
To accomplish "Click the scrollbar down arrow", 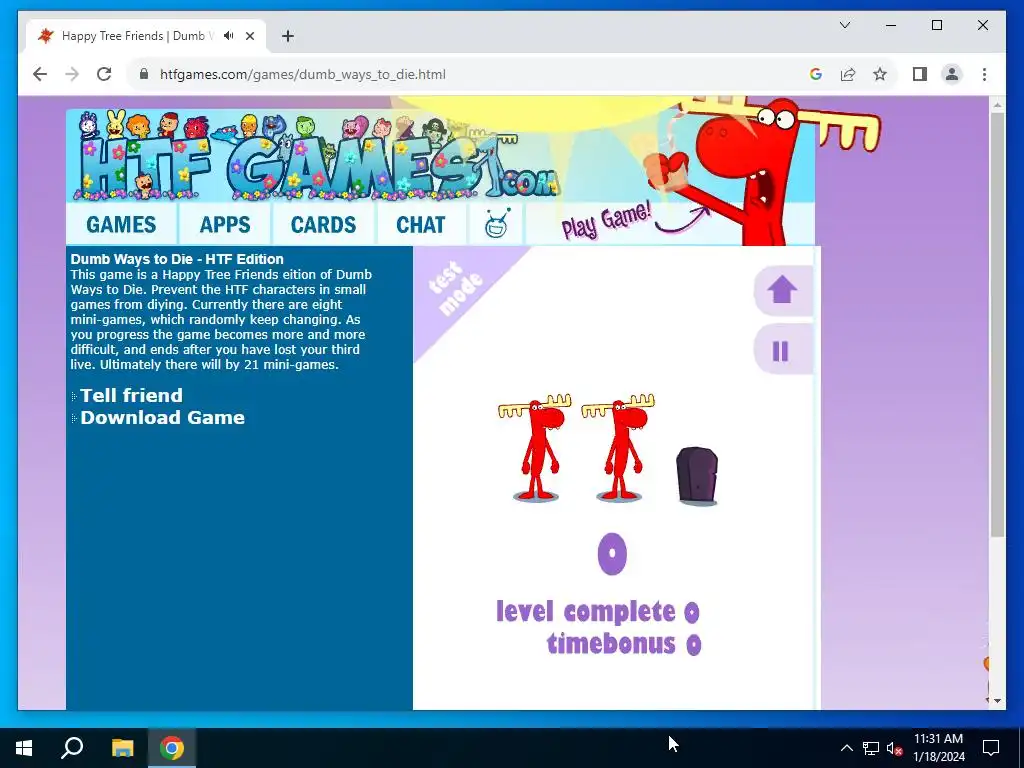I will click(997, 701).
